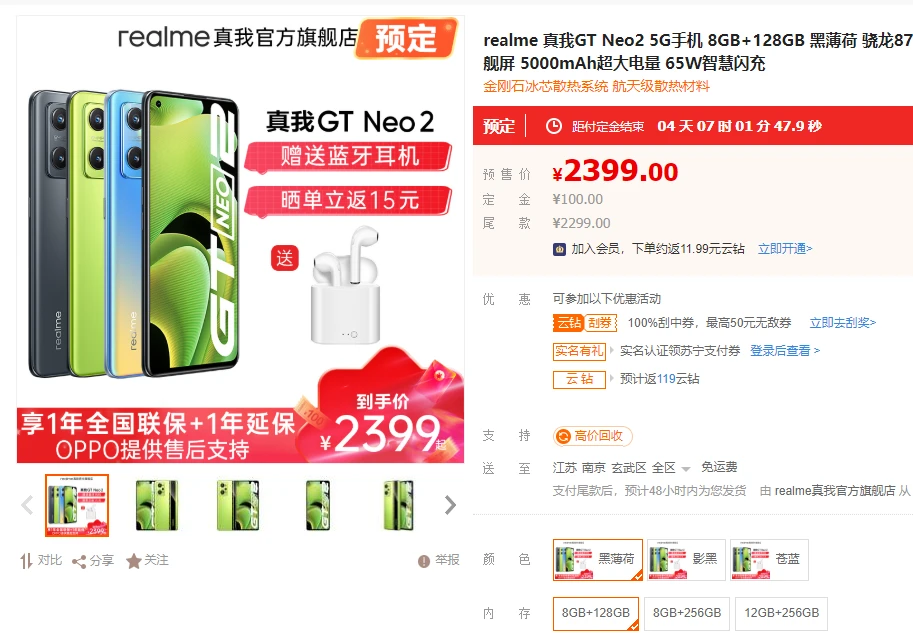Choose 8GB+256GB memory option
913x633 pixels.
pos(687,613)
